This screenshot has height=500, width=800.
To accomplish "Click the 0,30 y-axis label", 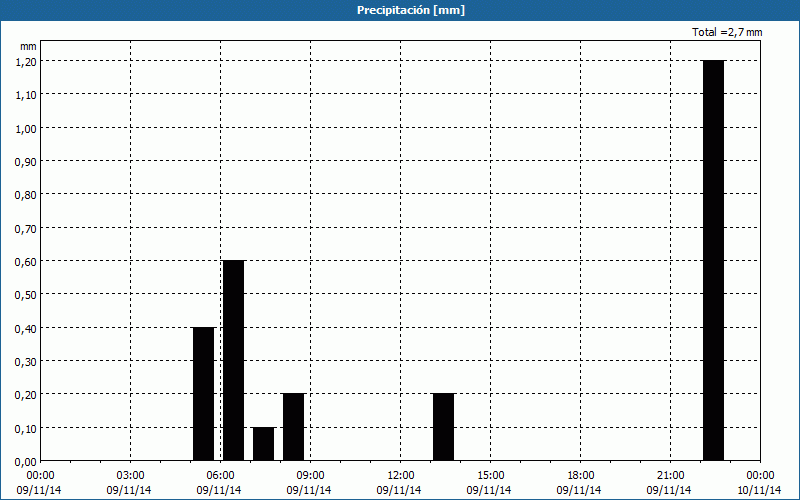I will coord(26,361).
